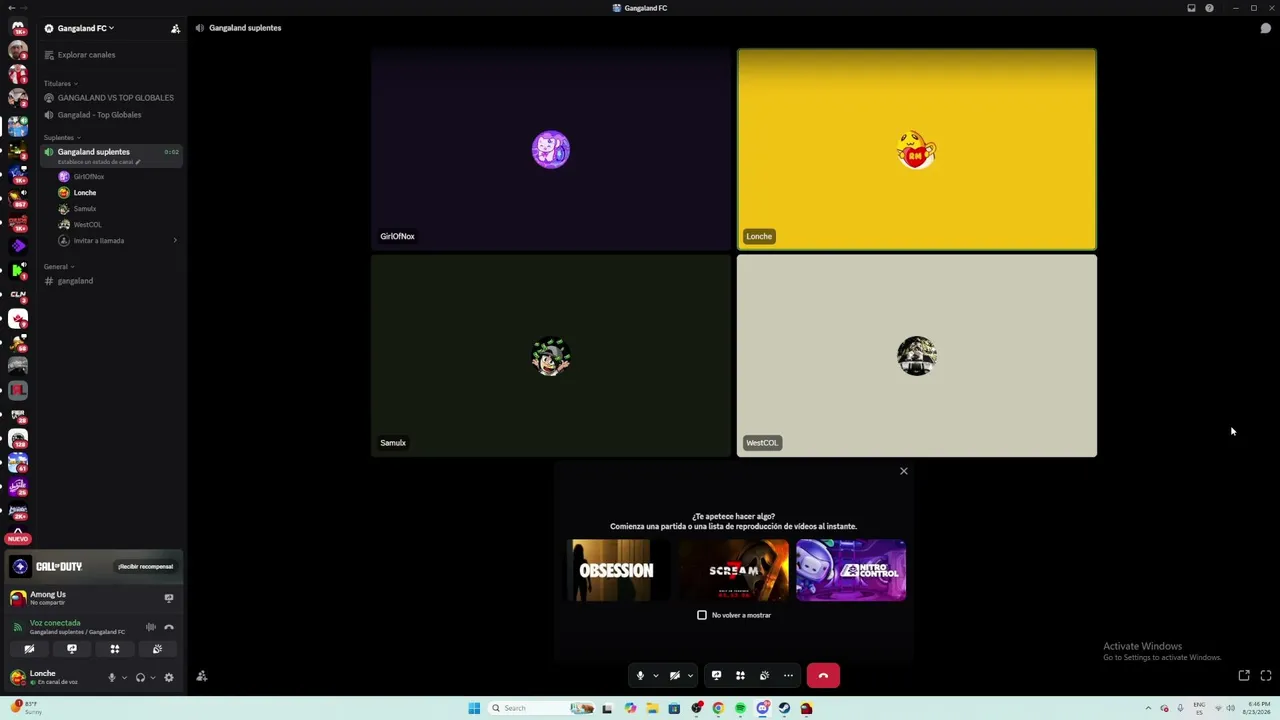1280x720 pixels.
Task: Turn on camera from the Voz conectada panel
Action: (x=29, y=649)
